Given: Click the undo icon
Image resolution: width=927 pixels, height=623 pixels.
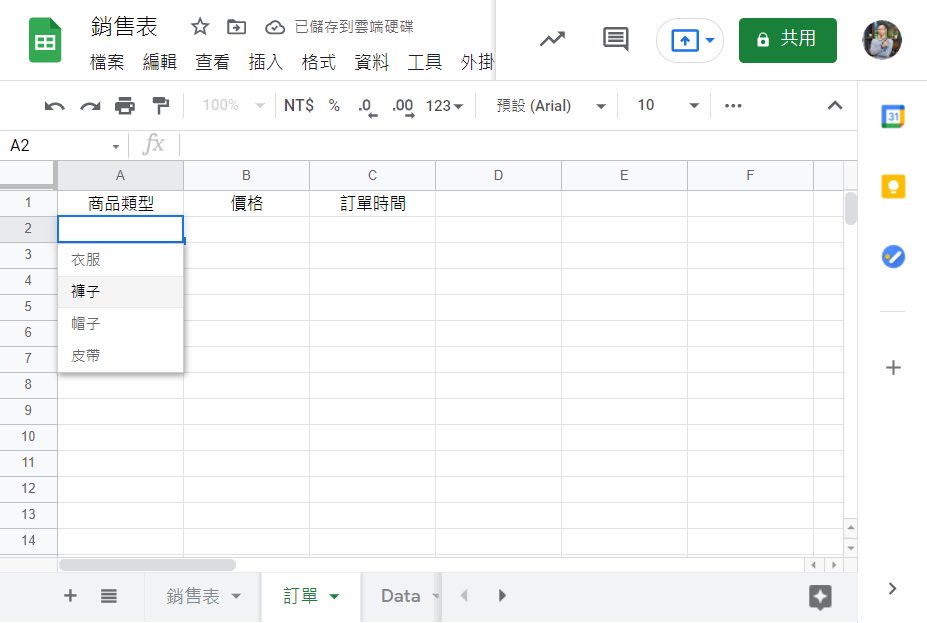Looking at the screenshot, I should tap(54, 106).
